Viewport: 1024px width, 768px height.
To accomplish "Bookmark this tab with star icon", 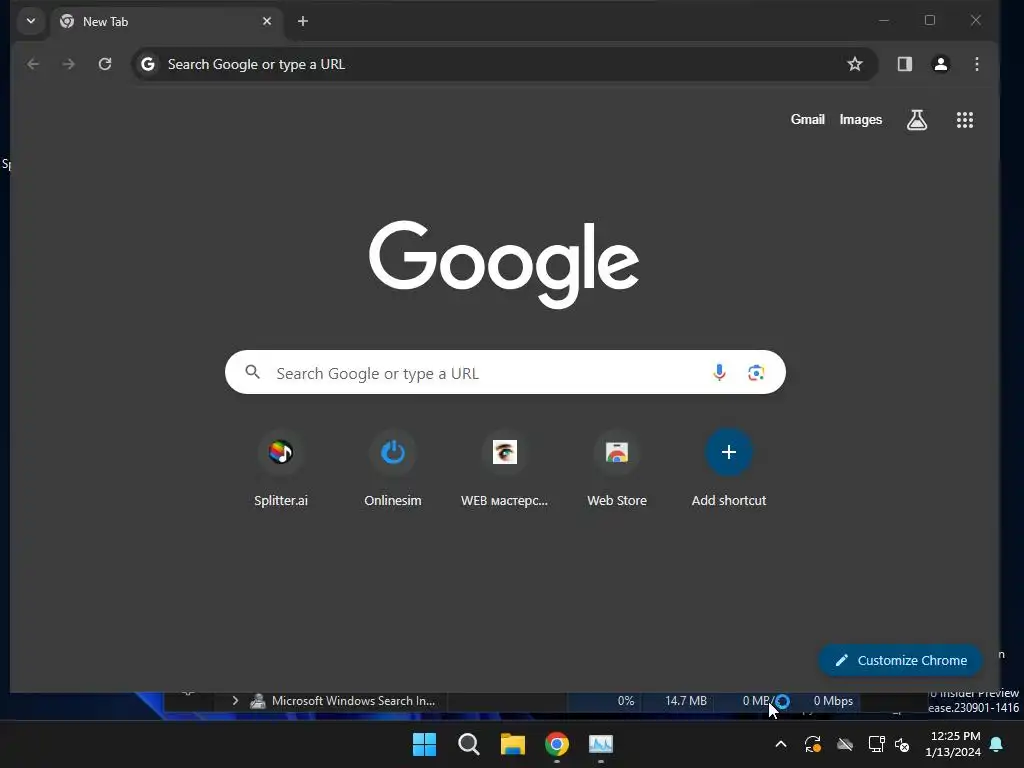I will [854, 64].
